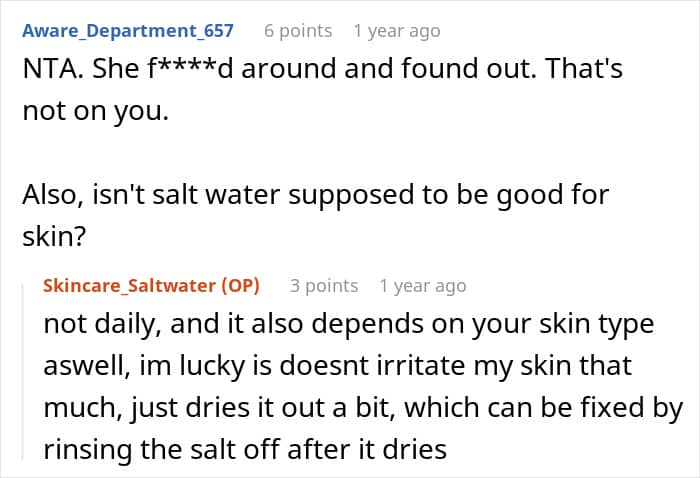Click the 'not on you.' line

(x=95, y=111)
